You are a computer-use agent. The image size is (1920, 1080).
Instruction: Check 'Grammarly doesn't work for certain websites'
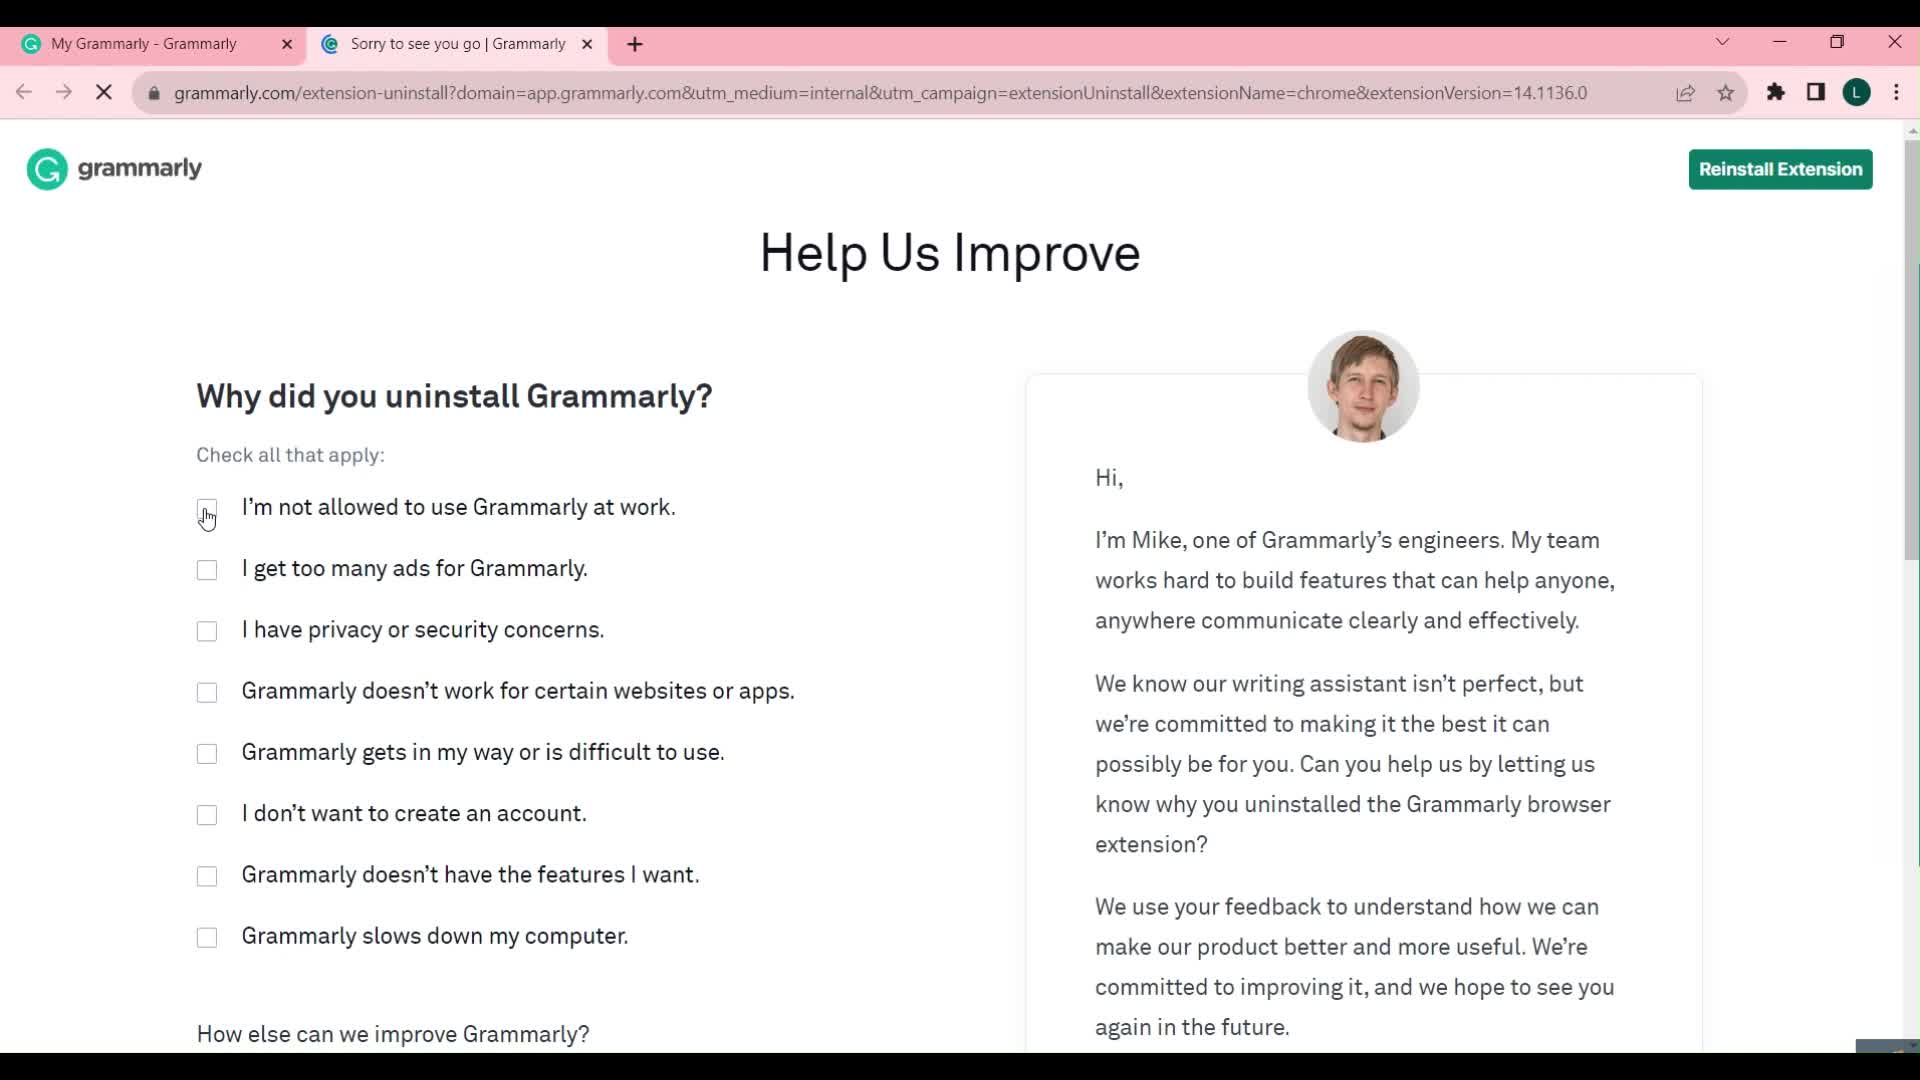tap(207, 693)
